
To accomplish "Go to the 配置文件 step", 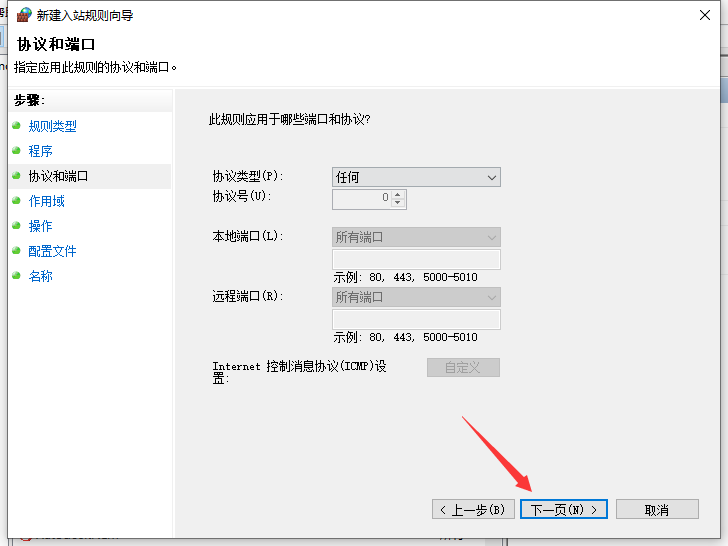I will click(x=52, y=252).
